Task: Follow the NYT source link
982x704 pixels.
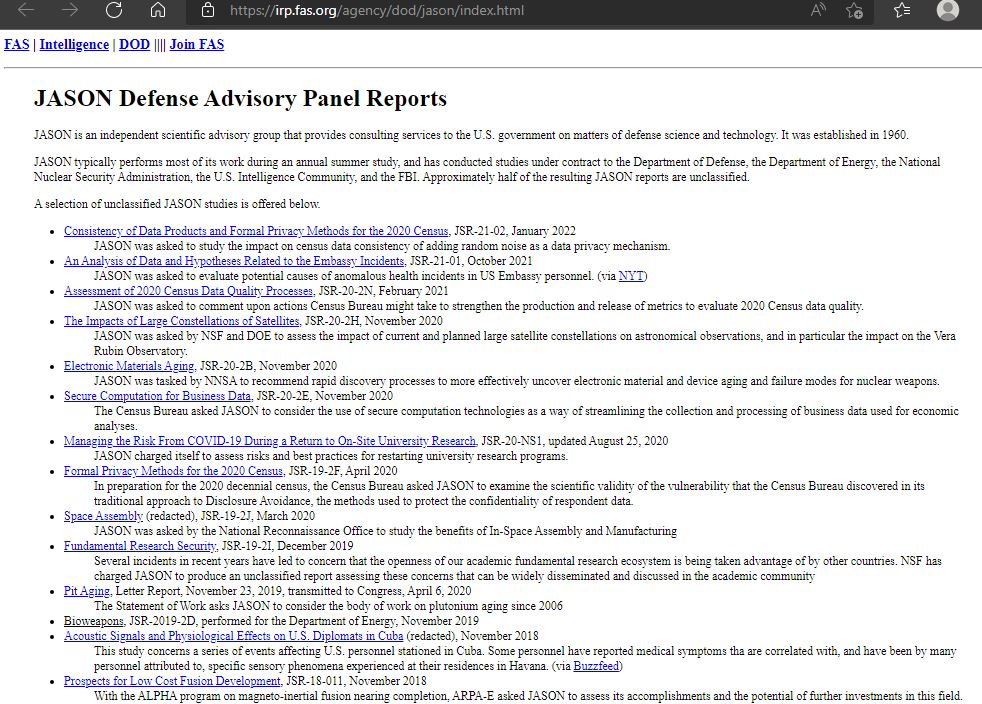Action: 631,276
